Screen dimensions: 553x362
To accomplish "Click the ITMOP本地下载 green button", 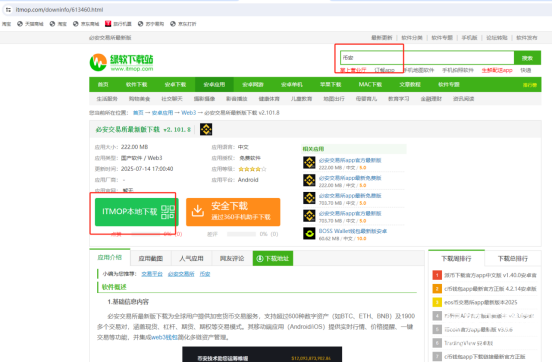I will [136, 212].
